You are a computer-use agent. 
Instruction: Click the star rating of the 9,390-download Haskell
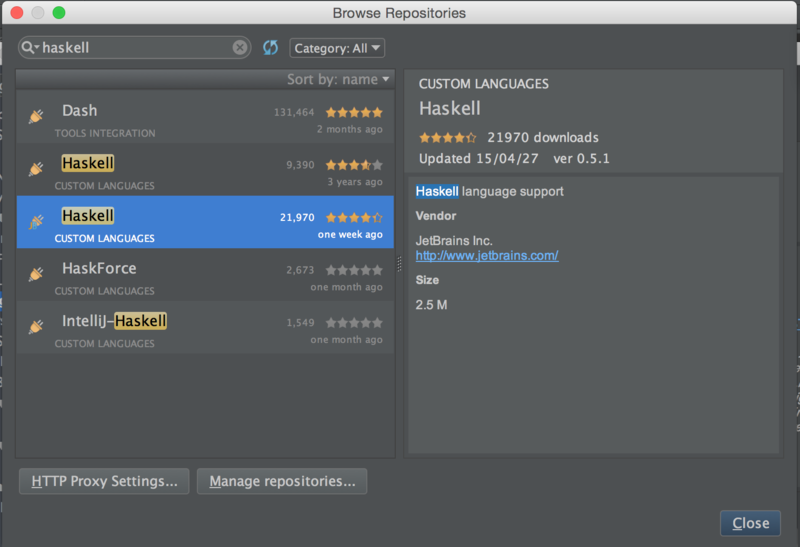(354, 165)
